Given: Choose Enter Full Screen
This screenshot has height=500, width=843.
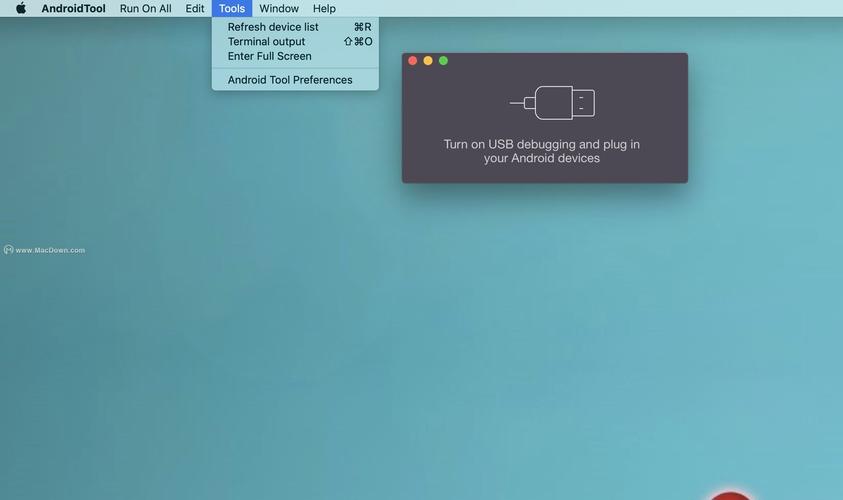Looking at the screenshot, I should 295,56.
